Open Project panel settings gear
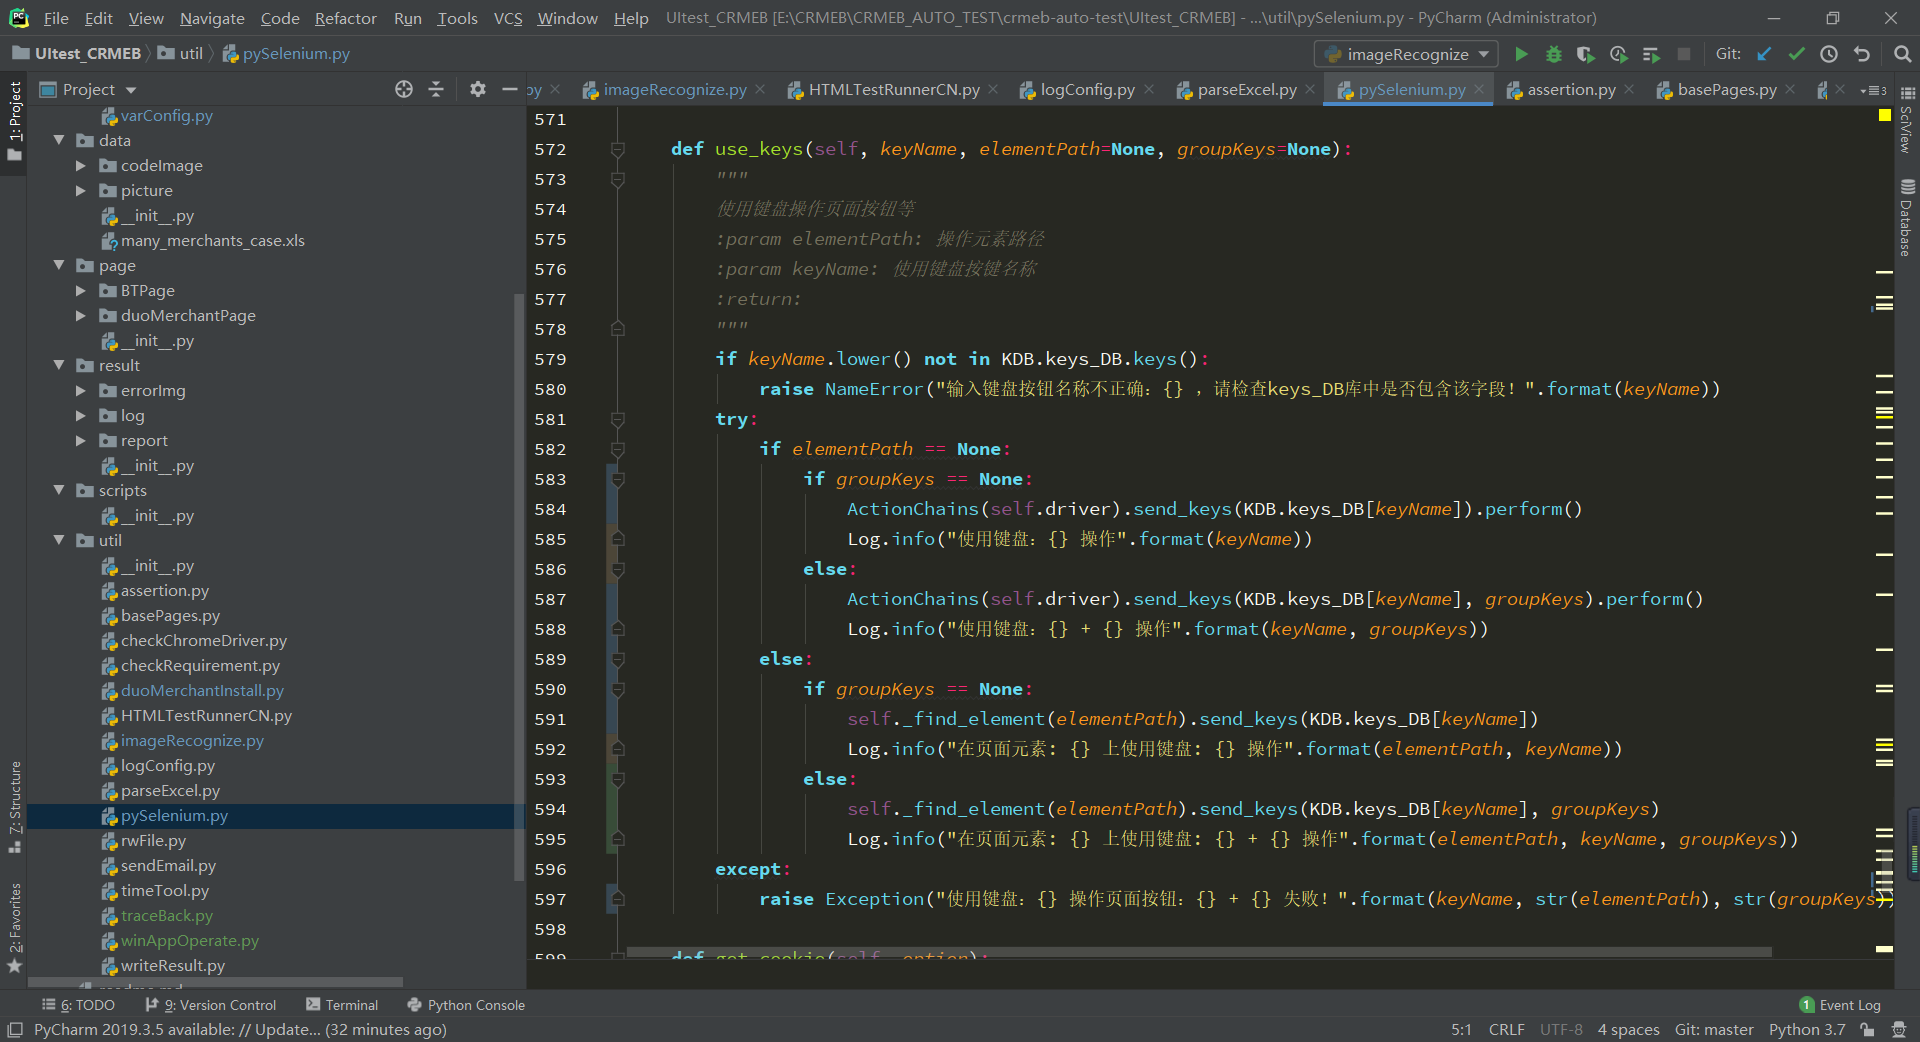1920x1042 pixels. (478, 89)
